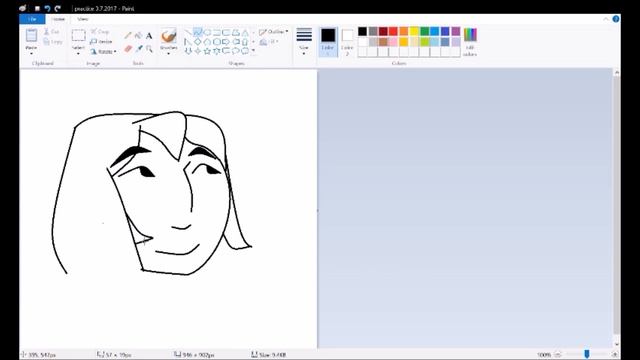Open the shape Outline dropdown
The height and width of the screenshot is (360, 640).
click(x=273, y=32)
